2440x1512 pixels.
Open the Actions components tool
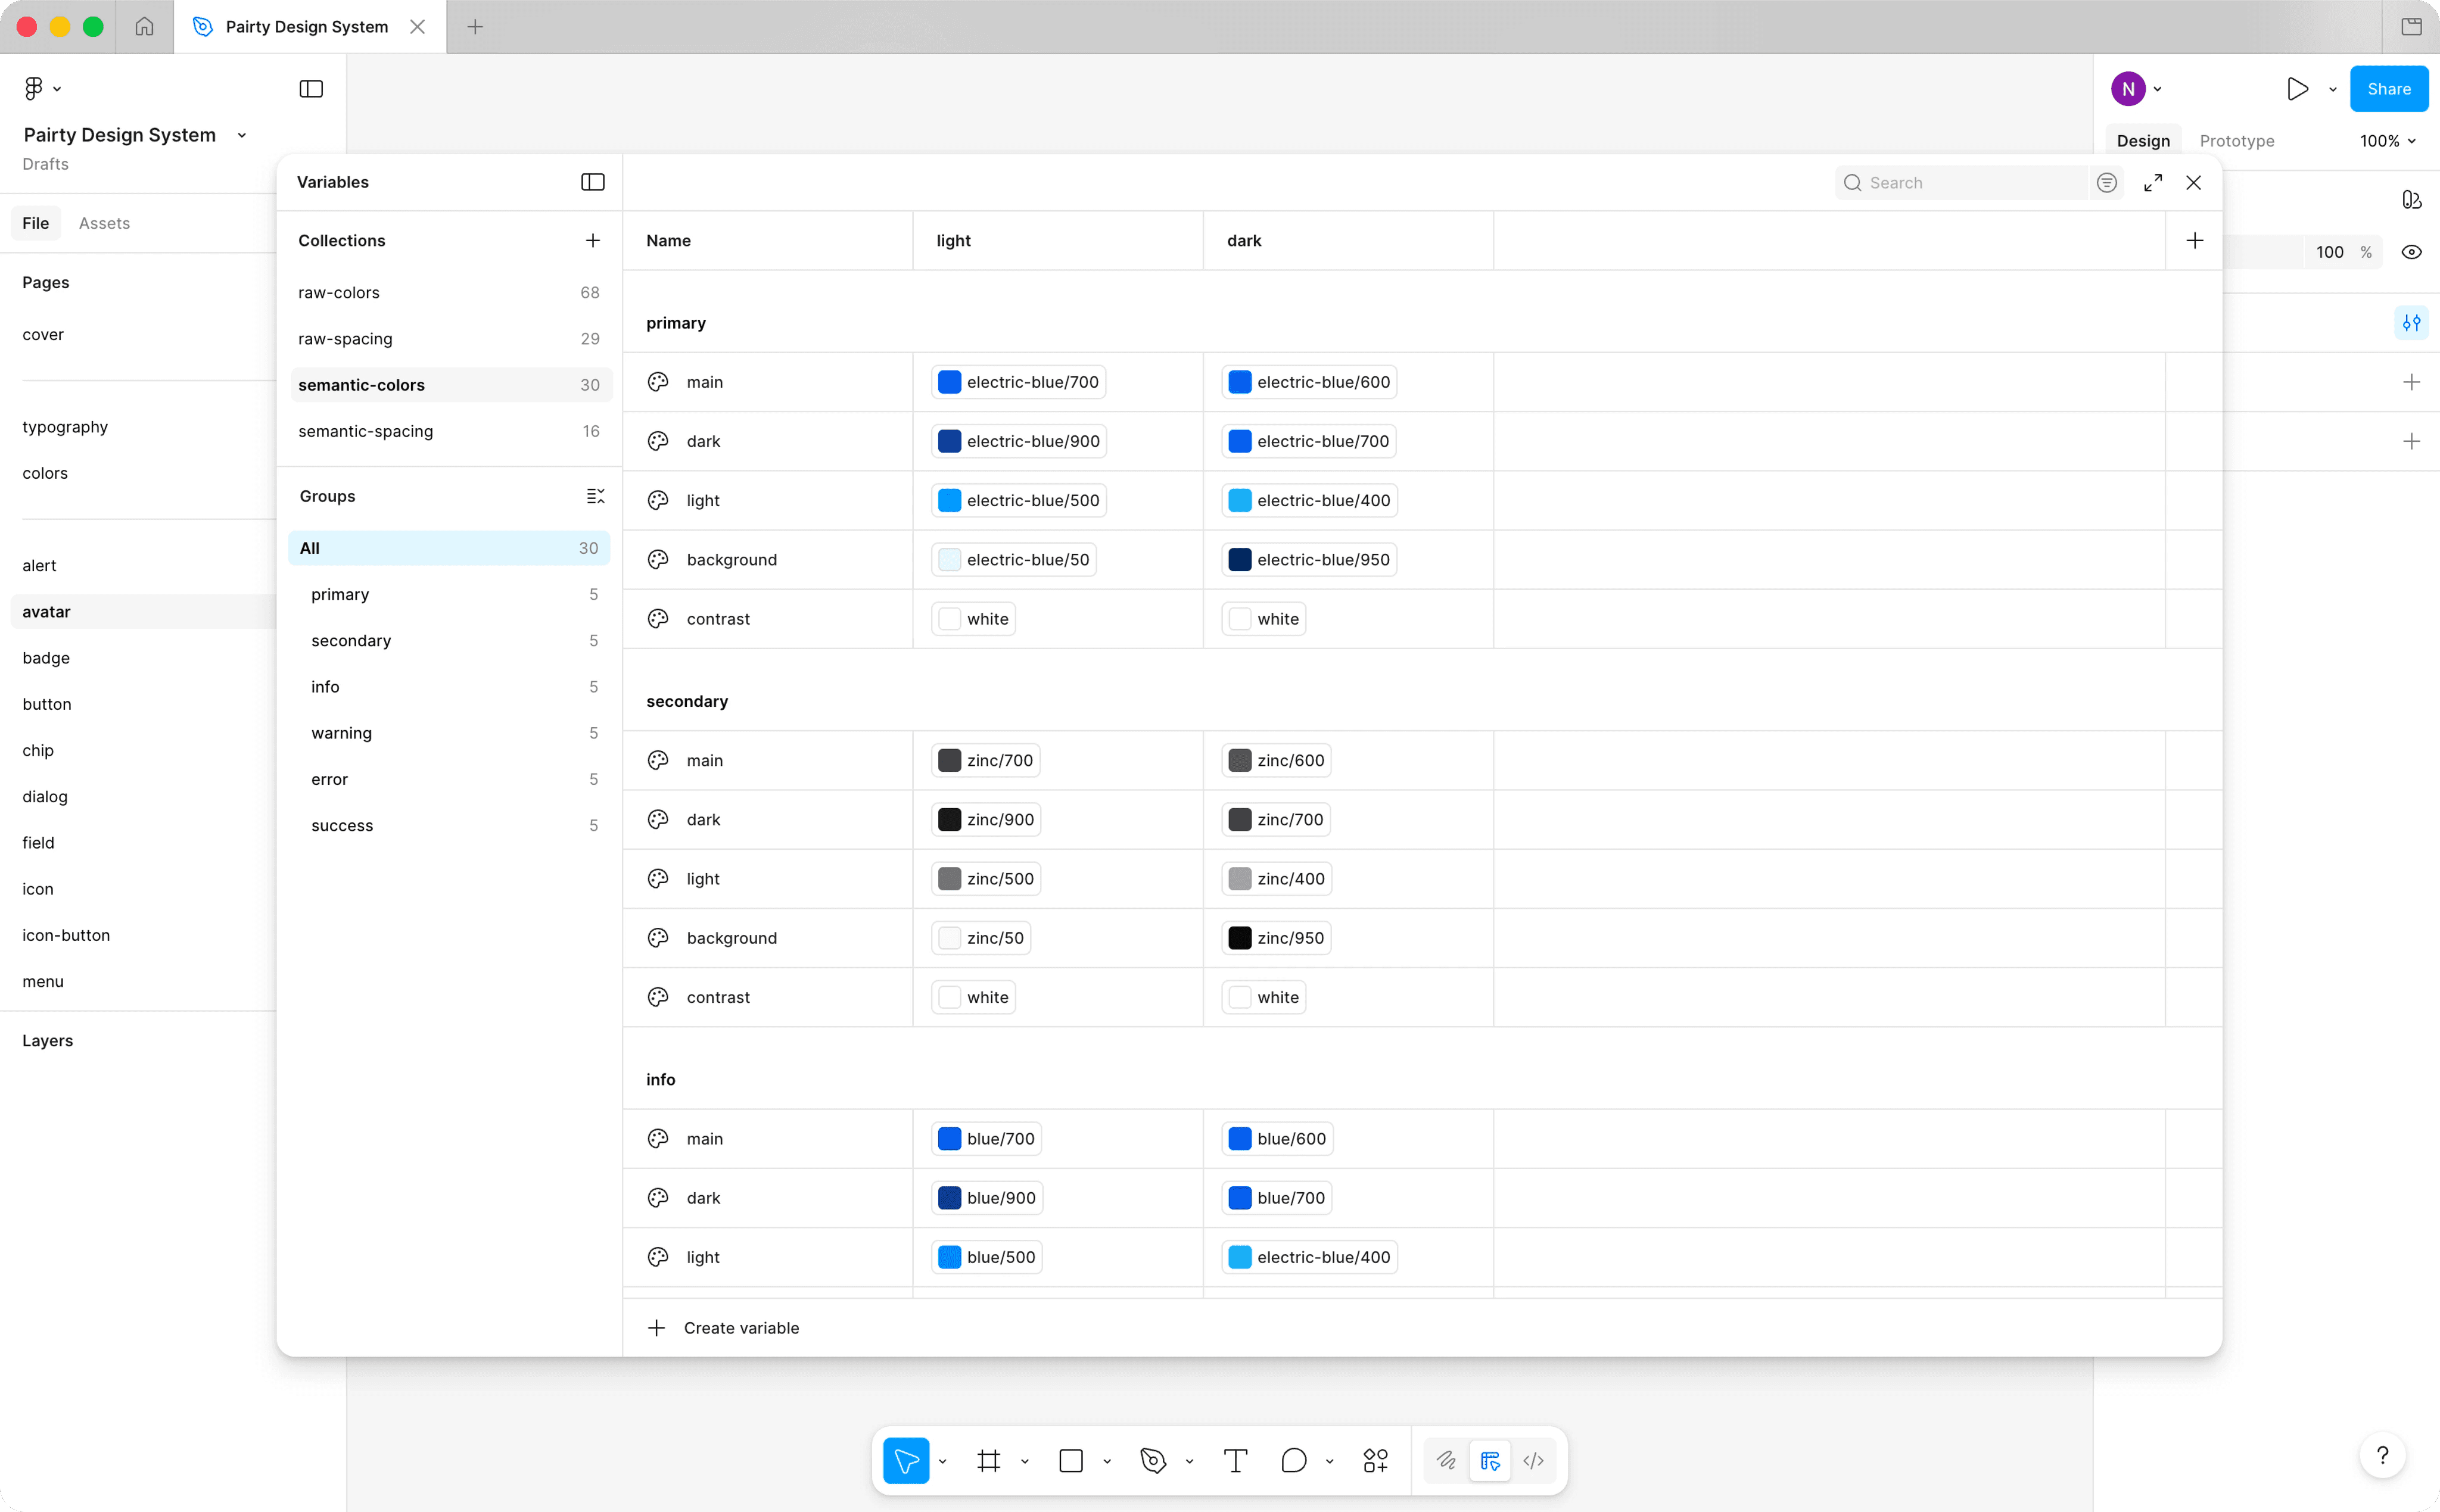(x=1375, y=1461)
